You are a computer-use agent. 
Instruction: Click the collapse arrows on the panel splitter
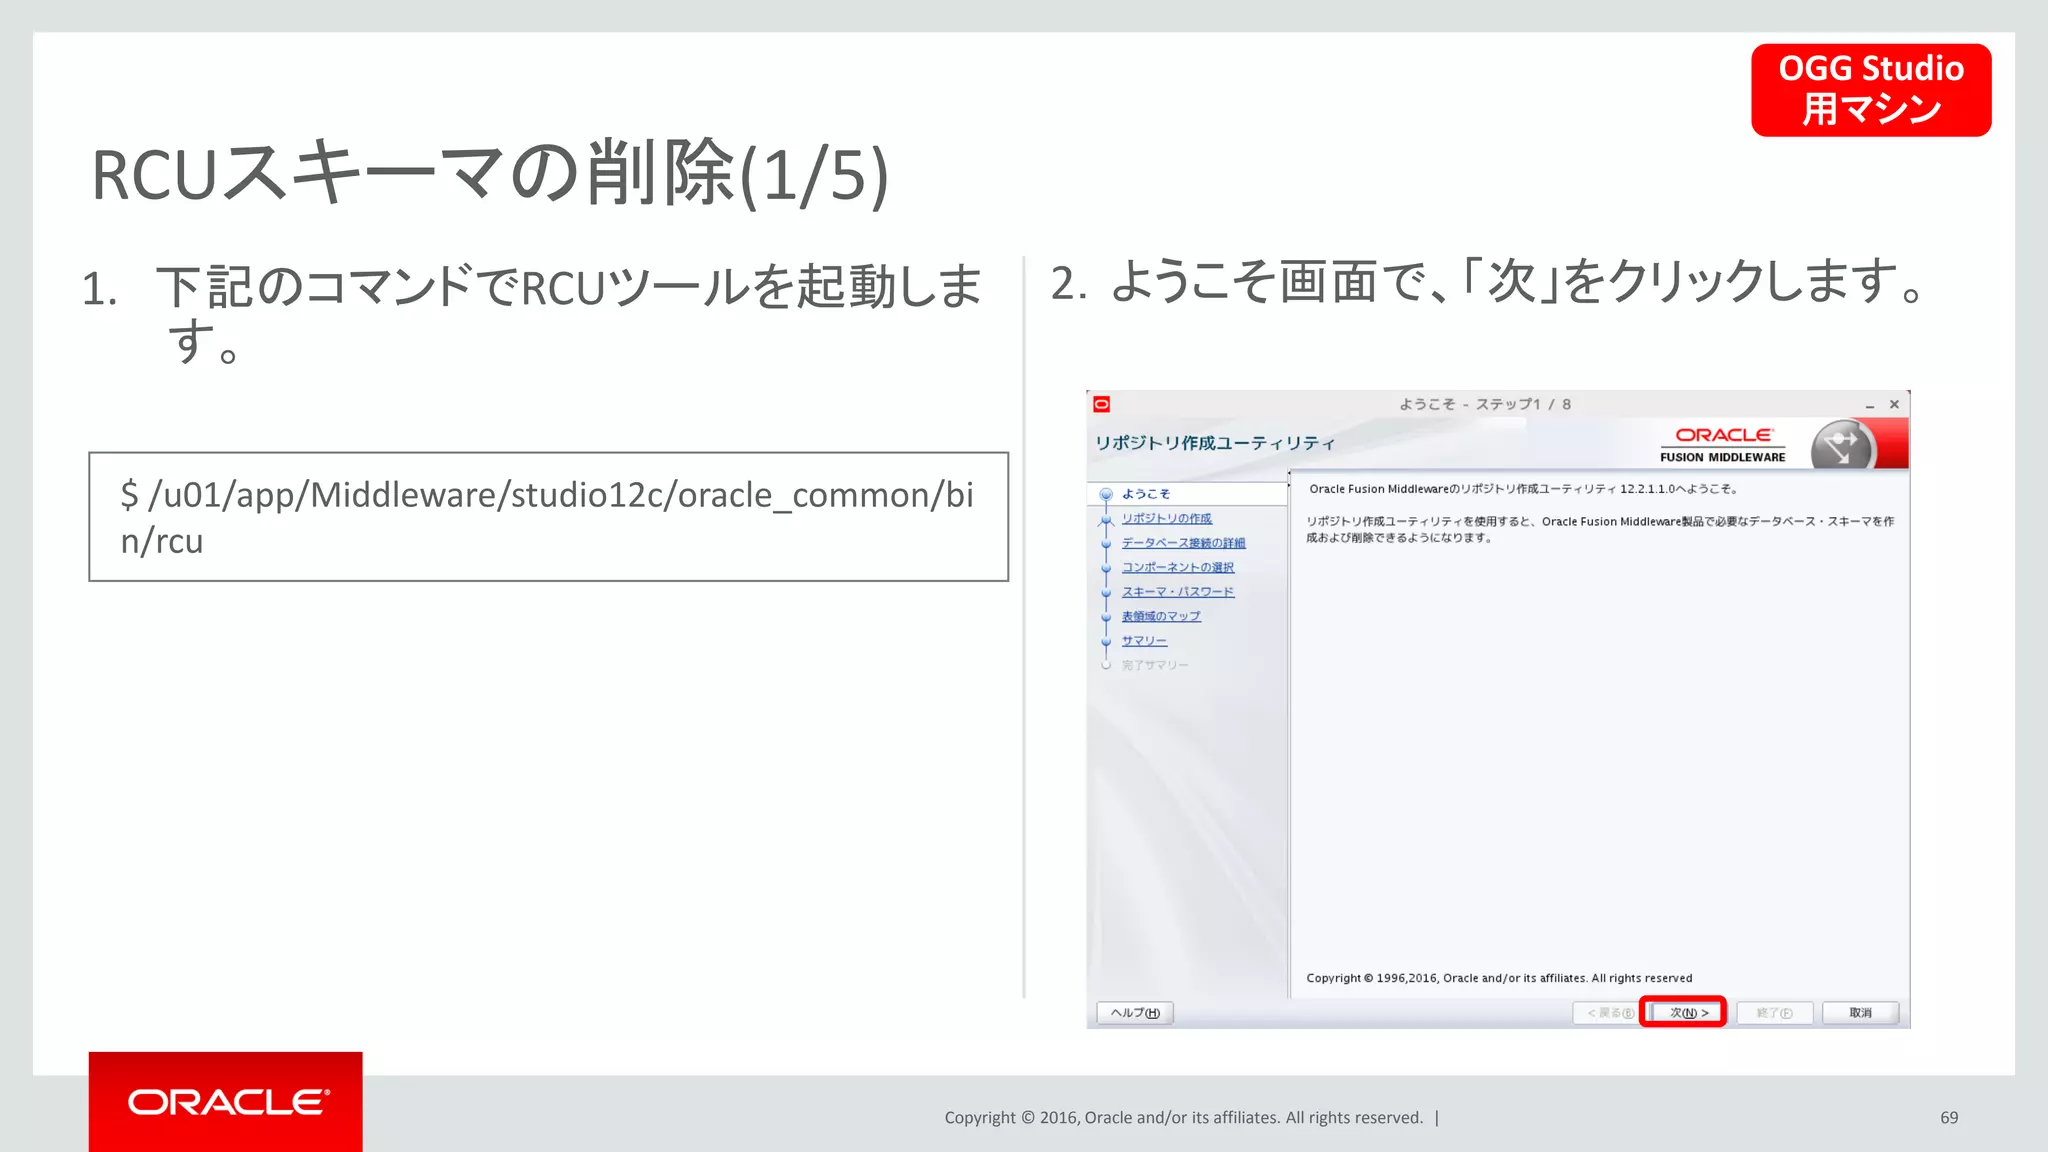tap(1289, 478)
